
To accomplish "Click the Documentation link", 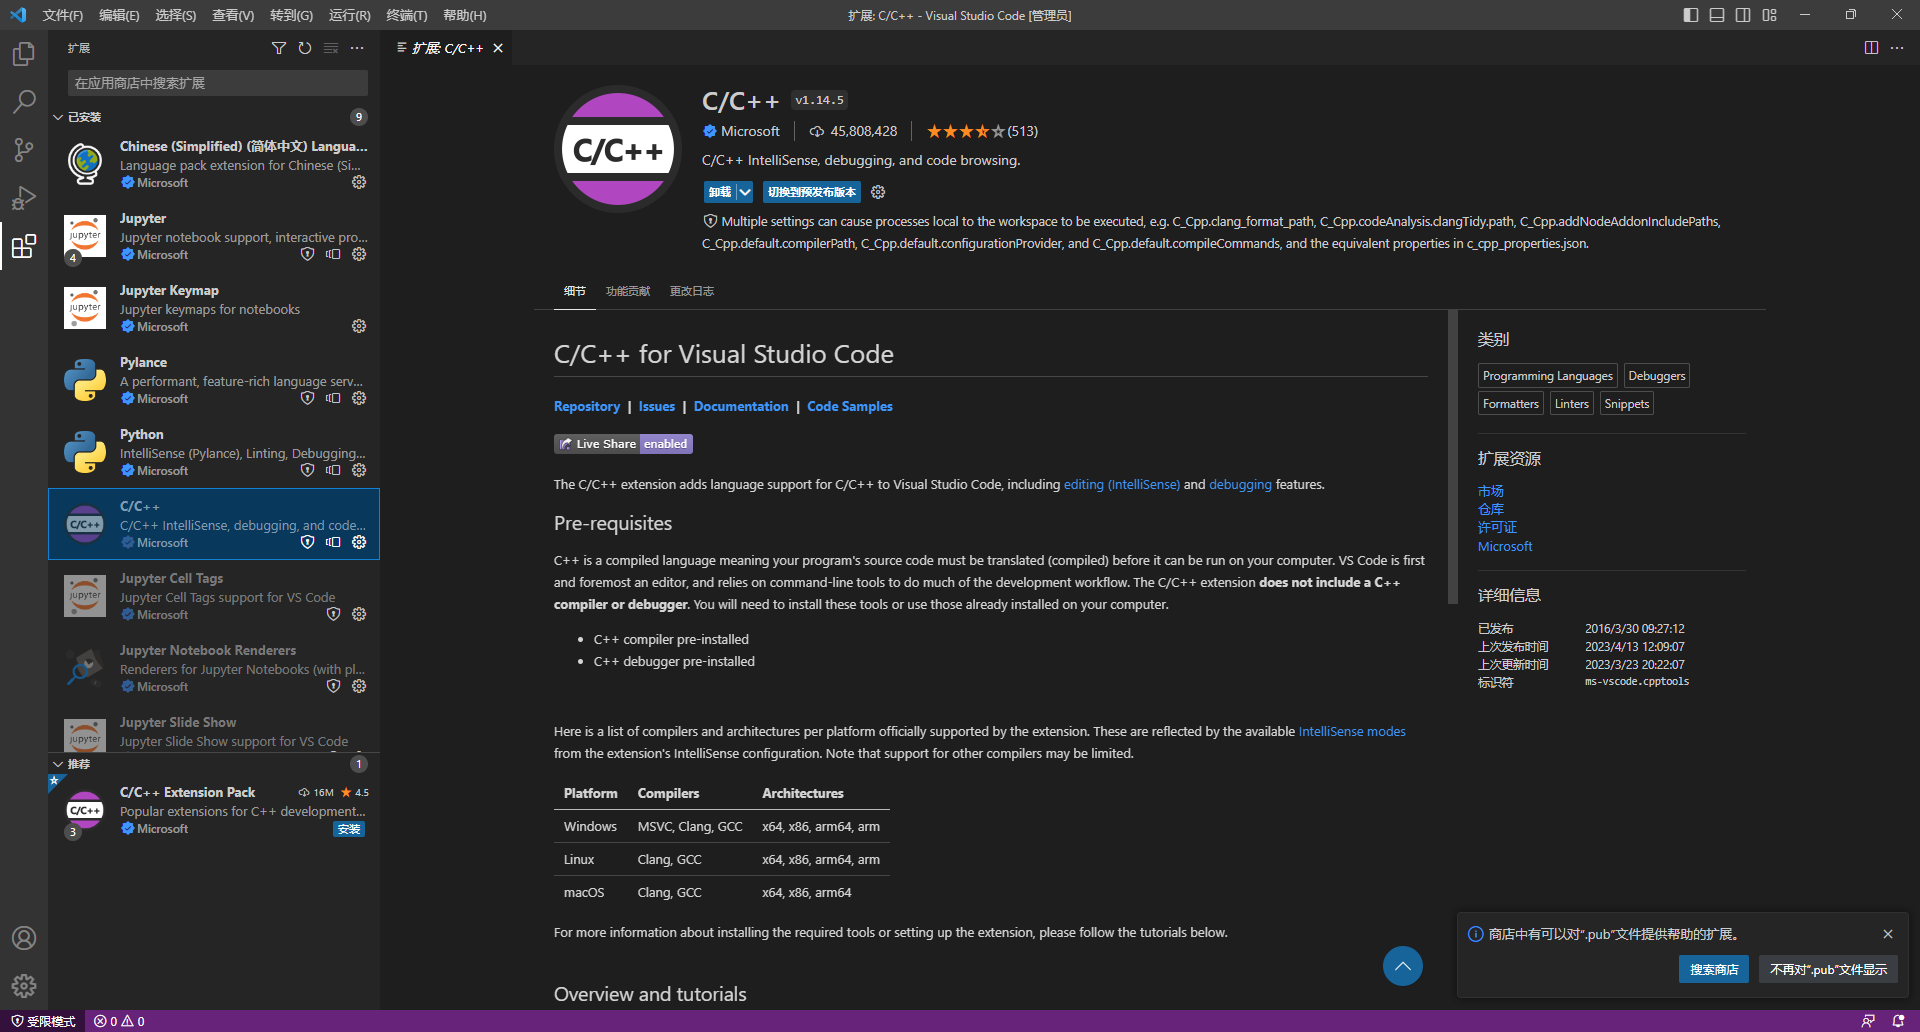I will tap(740, 406).
